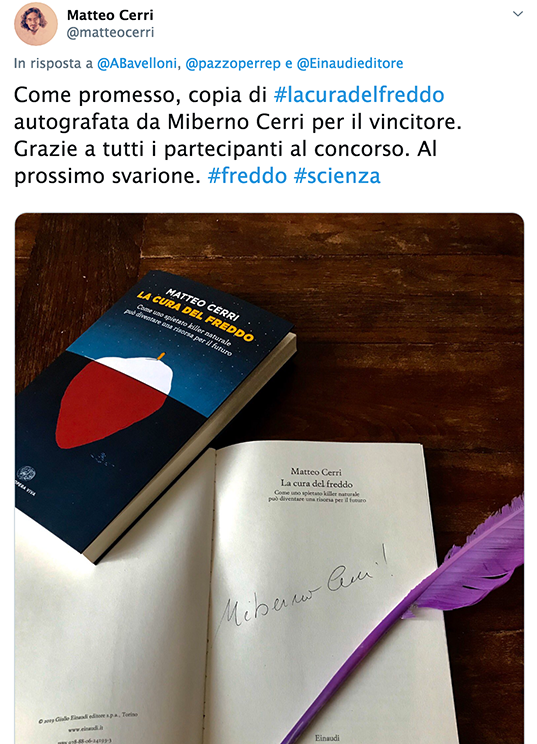This screenshot has width=537, height=744.
Task: Go to the @Einaudieditore profile
Action: point(350,64)
